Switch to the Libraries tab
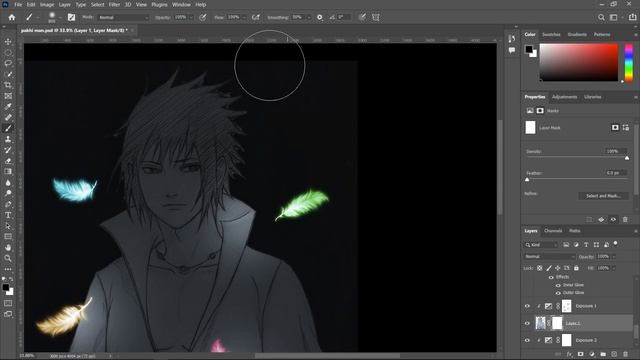Image resolution: width=640 pixels, height=360 pixels. (593, 97)
